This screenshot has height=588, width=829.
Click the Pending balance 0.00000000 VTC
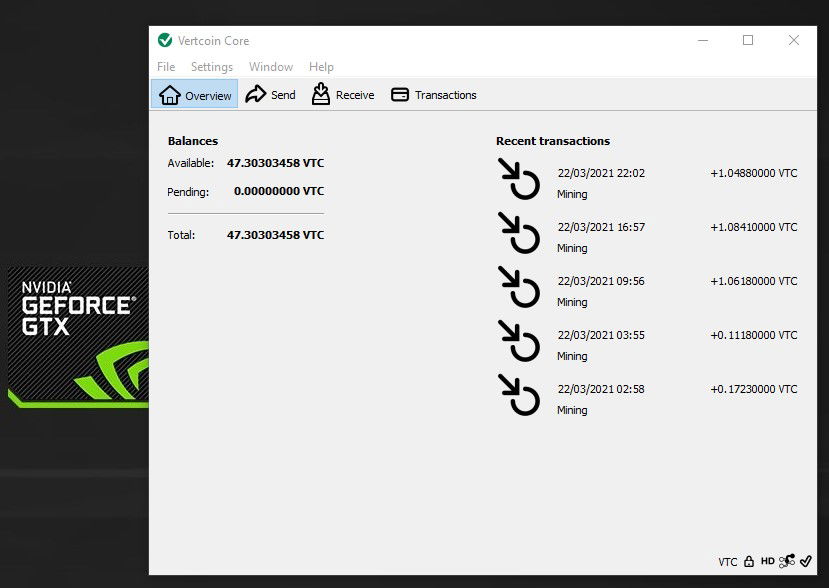coord(279,191)
